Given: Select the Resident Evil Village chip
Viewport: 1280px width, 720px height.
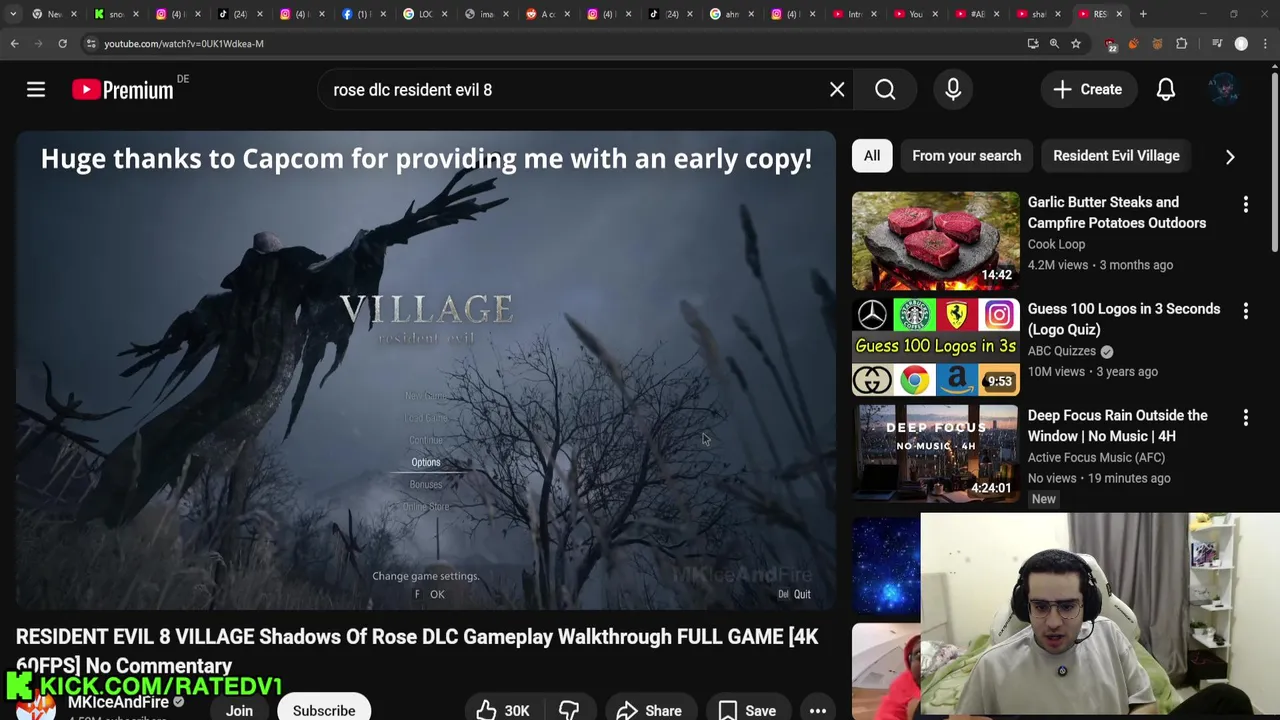Looking at the screenshot, I should tap(1116, 156).
